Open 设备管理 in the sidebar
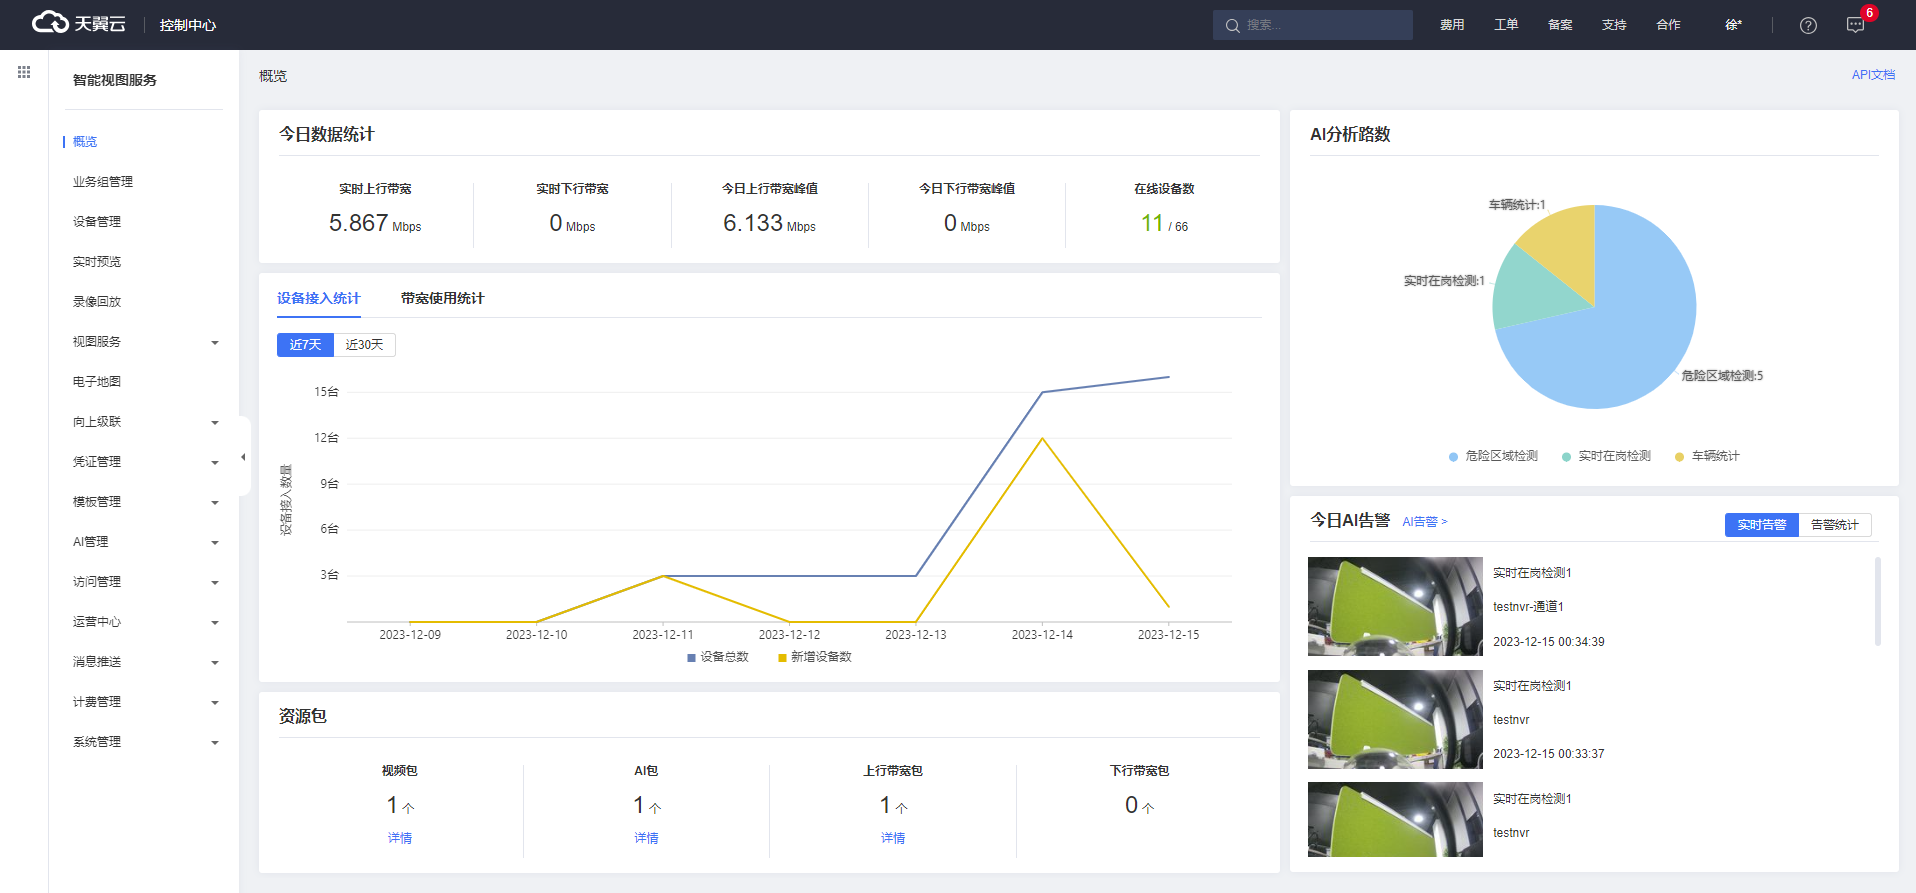 (97, 222)
